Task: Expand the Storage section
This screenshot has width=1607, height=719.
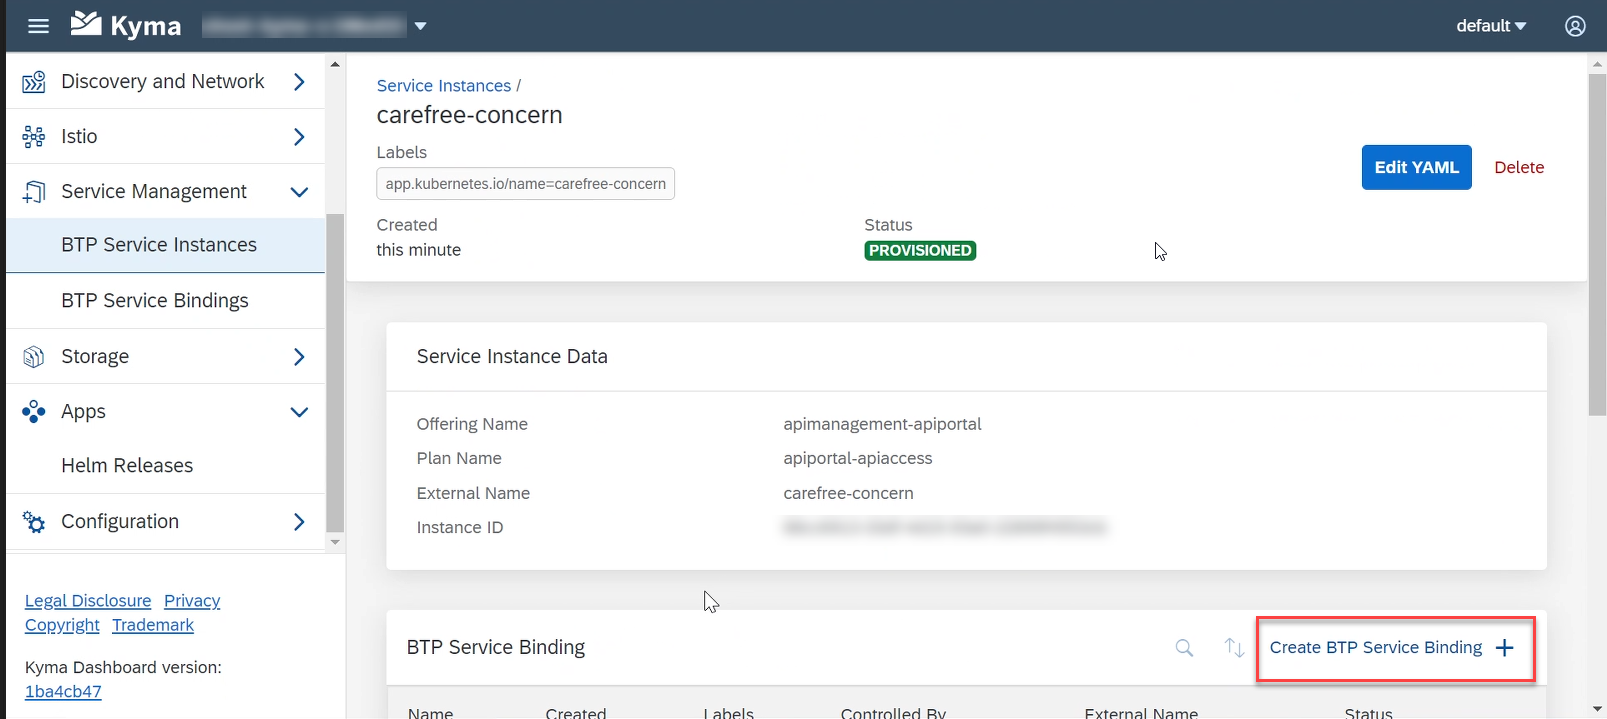Action: 299,357
